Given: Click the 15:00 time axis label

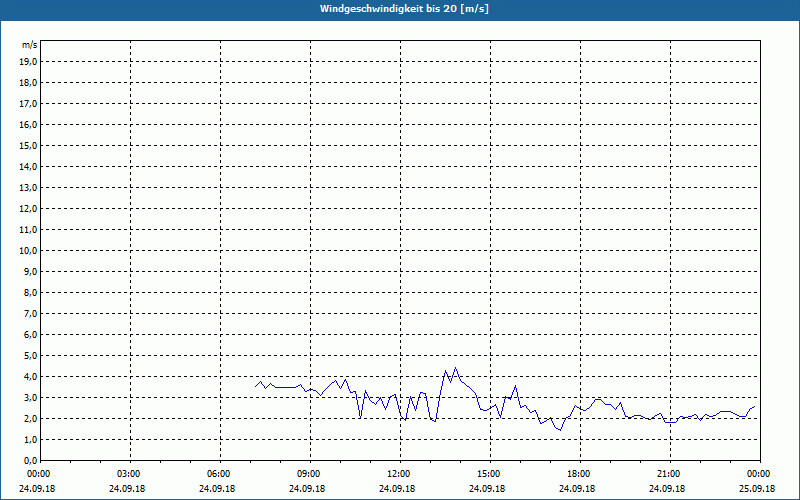Looking at the screenshot, I should pos(490,474).
